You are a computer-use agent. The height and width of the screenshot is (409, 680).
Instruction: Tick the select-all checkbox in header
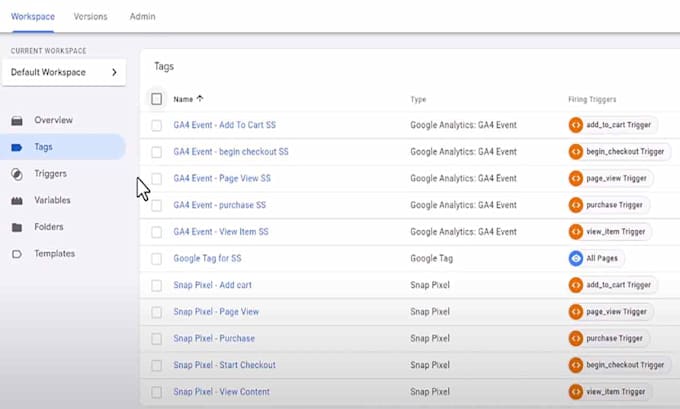click(157, 99)
